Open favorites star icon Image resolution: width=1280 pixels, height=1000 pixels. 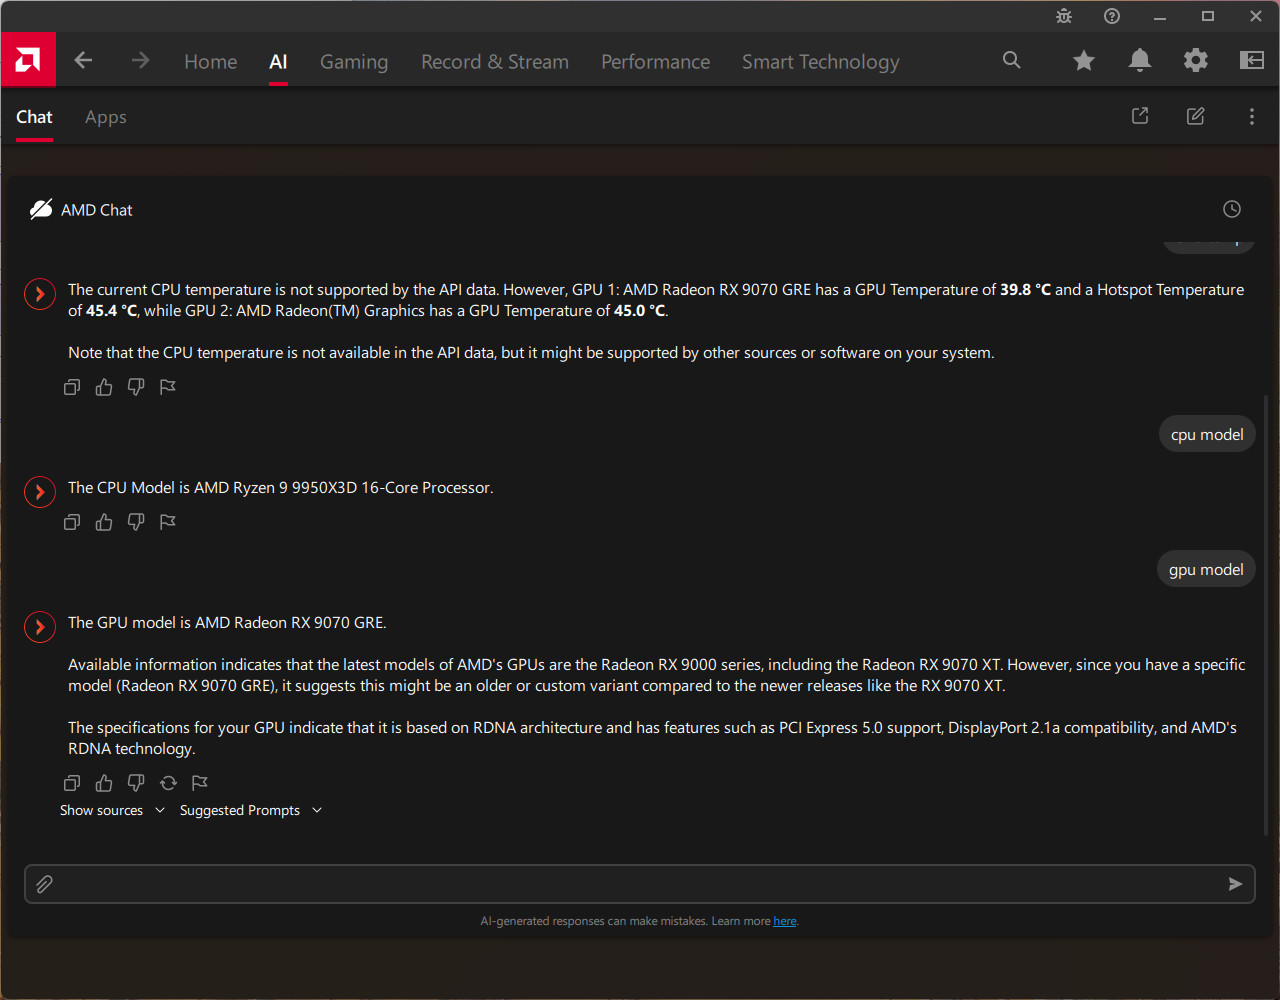click(1084, 61)
